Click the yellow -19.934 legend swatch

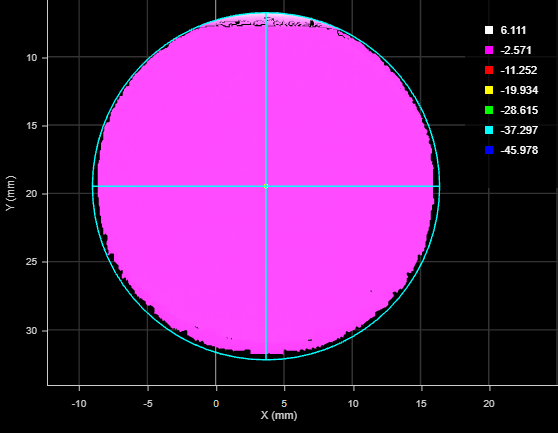(x=489, y=90)
